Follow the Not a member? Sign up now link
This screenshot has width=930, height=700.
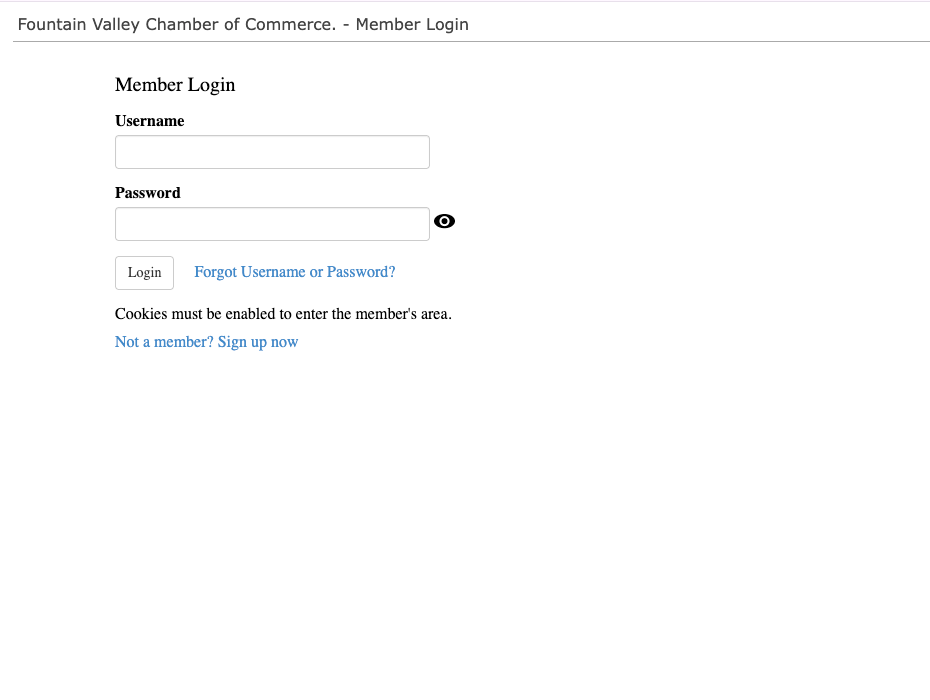coord(206,342)
